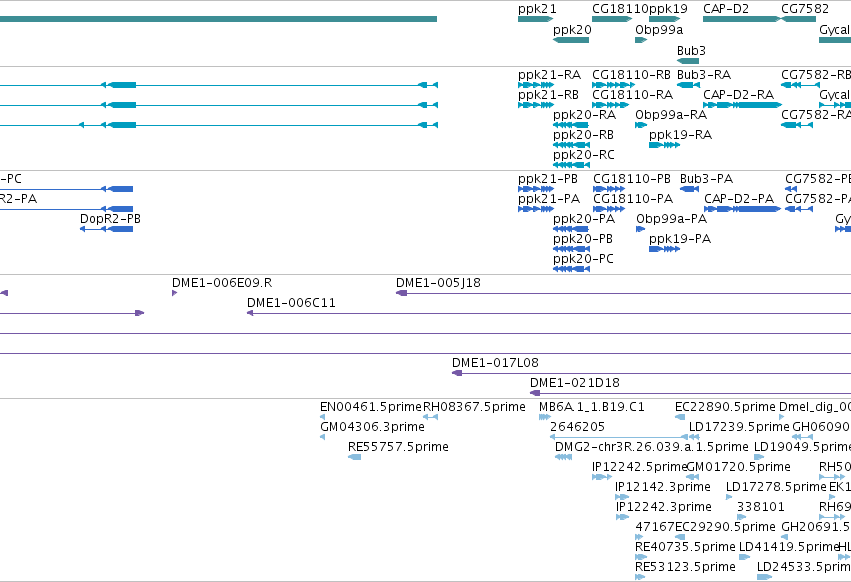The width and height of the screenshot is (851, 582).
Task: Select the GM01720.5prime EST
Action: pyautogui.click(x=693, y=477)
